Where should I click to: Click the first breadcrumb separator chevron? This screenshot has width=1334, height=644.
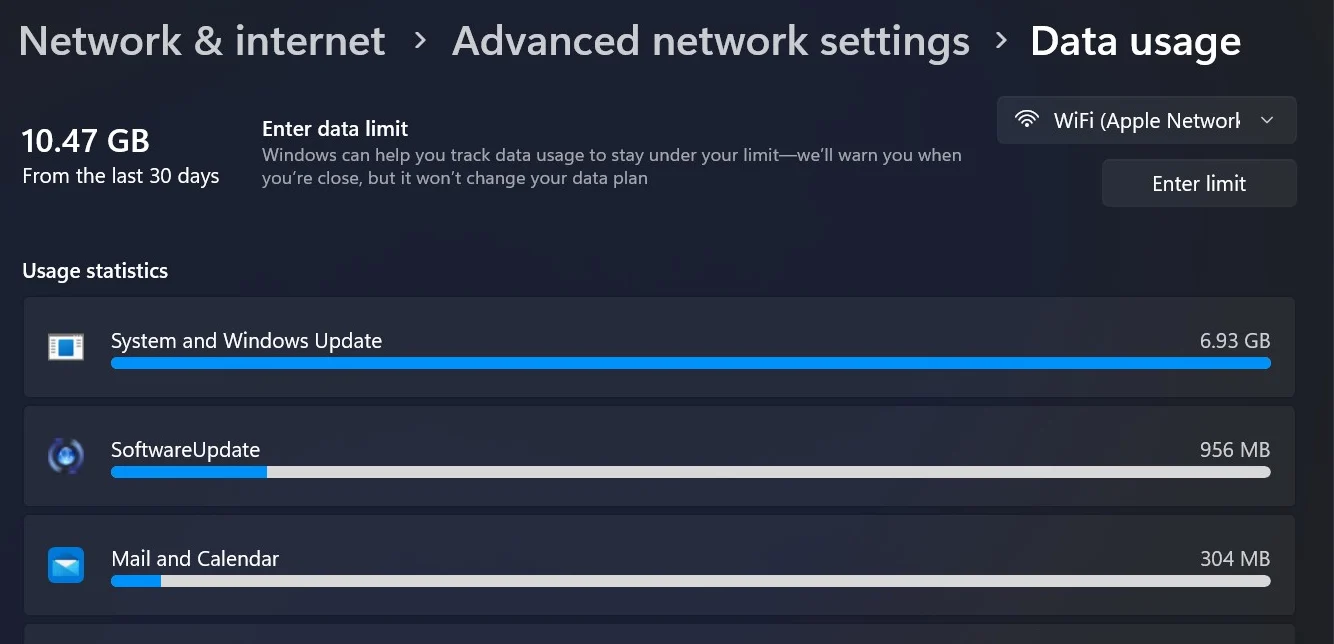coord(420,41)
